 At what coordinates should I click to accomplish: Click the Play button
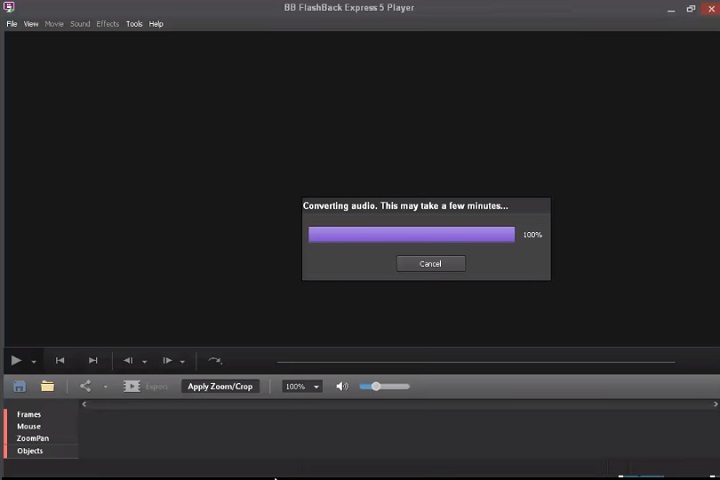pyautogui.click(x=16, y=361)
